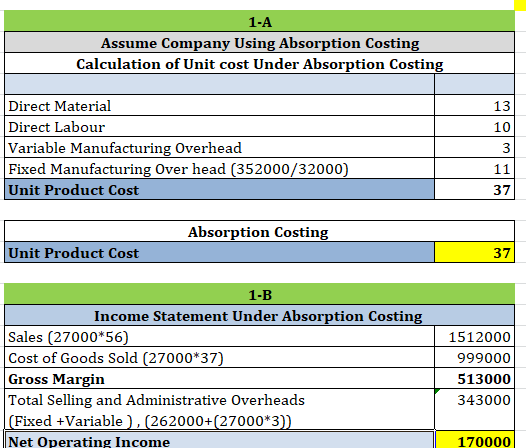Select the white Unit Product Cost value 37
The image size is (526, 448).
click(x=474, y=189)
